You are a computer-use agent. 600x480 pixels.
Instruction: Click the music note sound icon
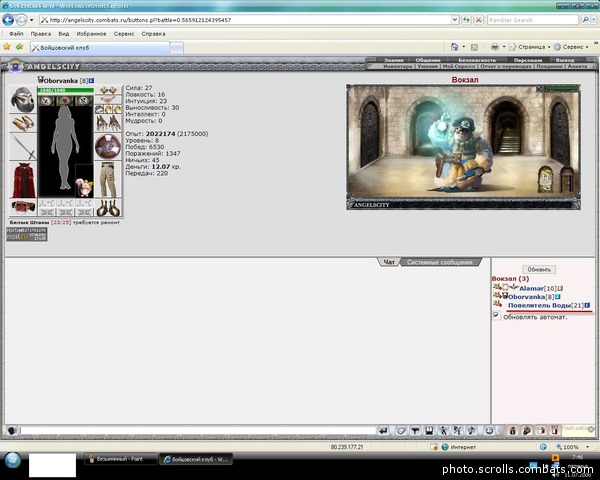471,431
